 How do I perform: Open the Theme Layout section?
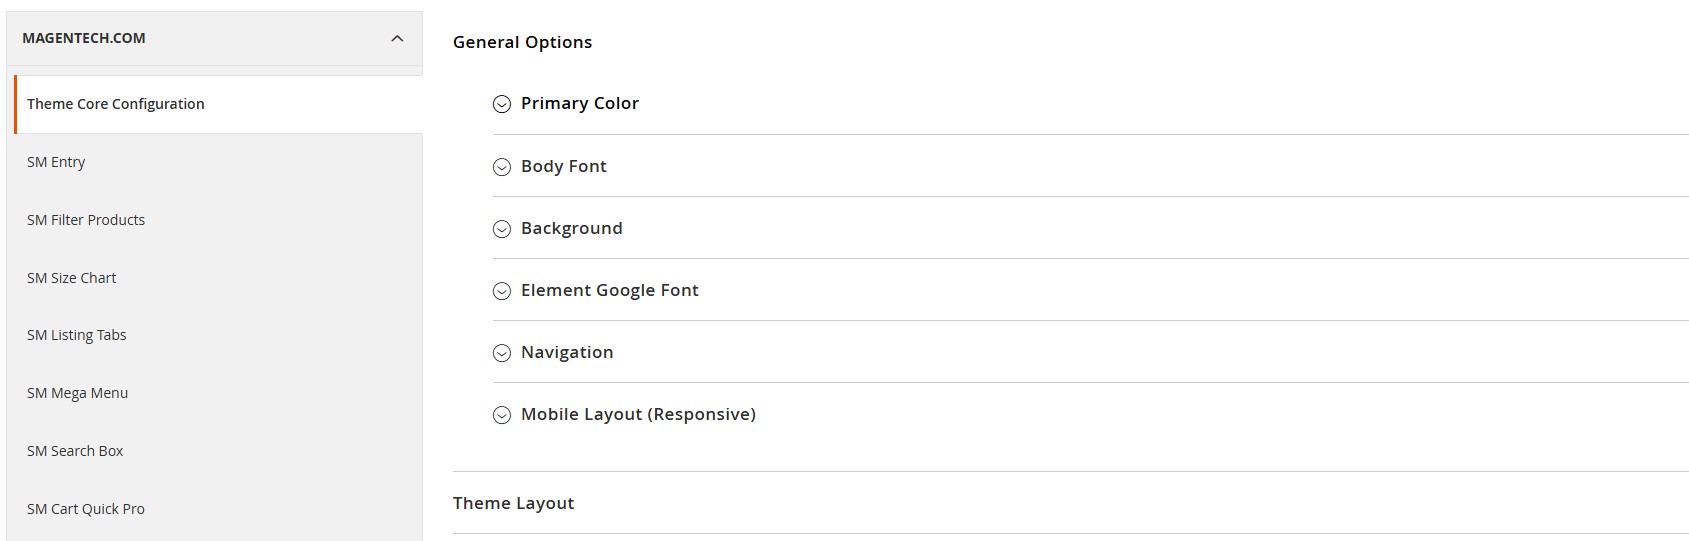[513, 503]
